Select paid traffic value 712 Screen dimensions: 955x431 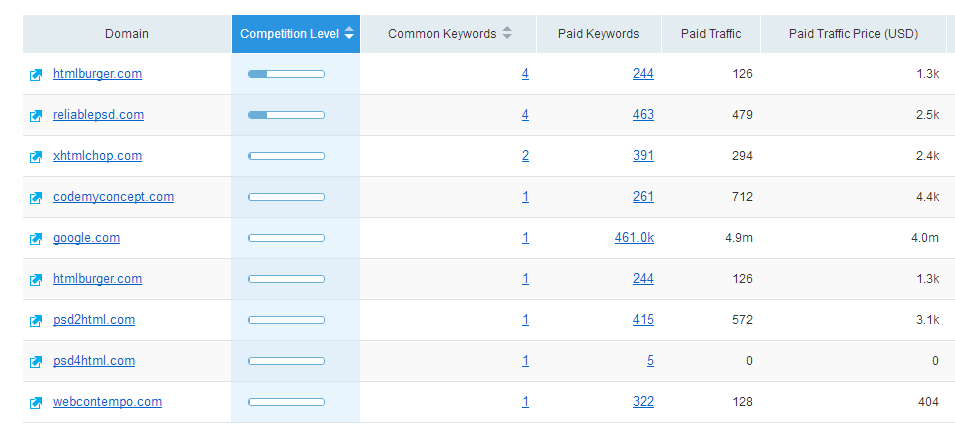pos(742,197)
